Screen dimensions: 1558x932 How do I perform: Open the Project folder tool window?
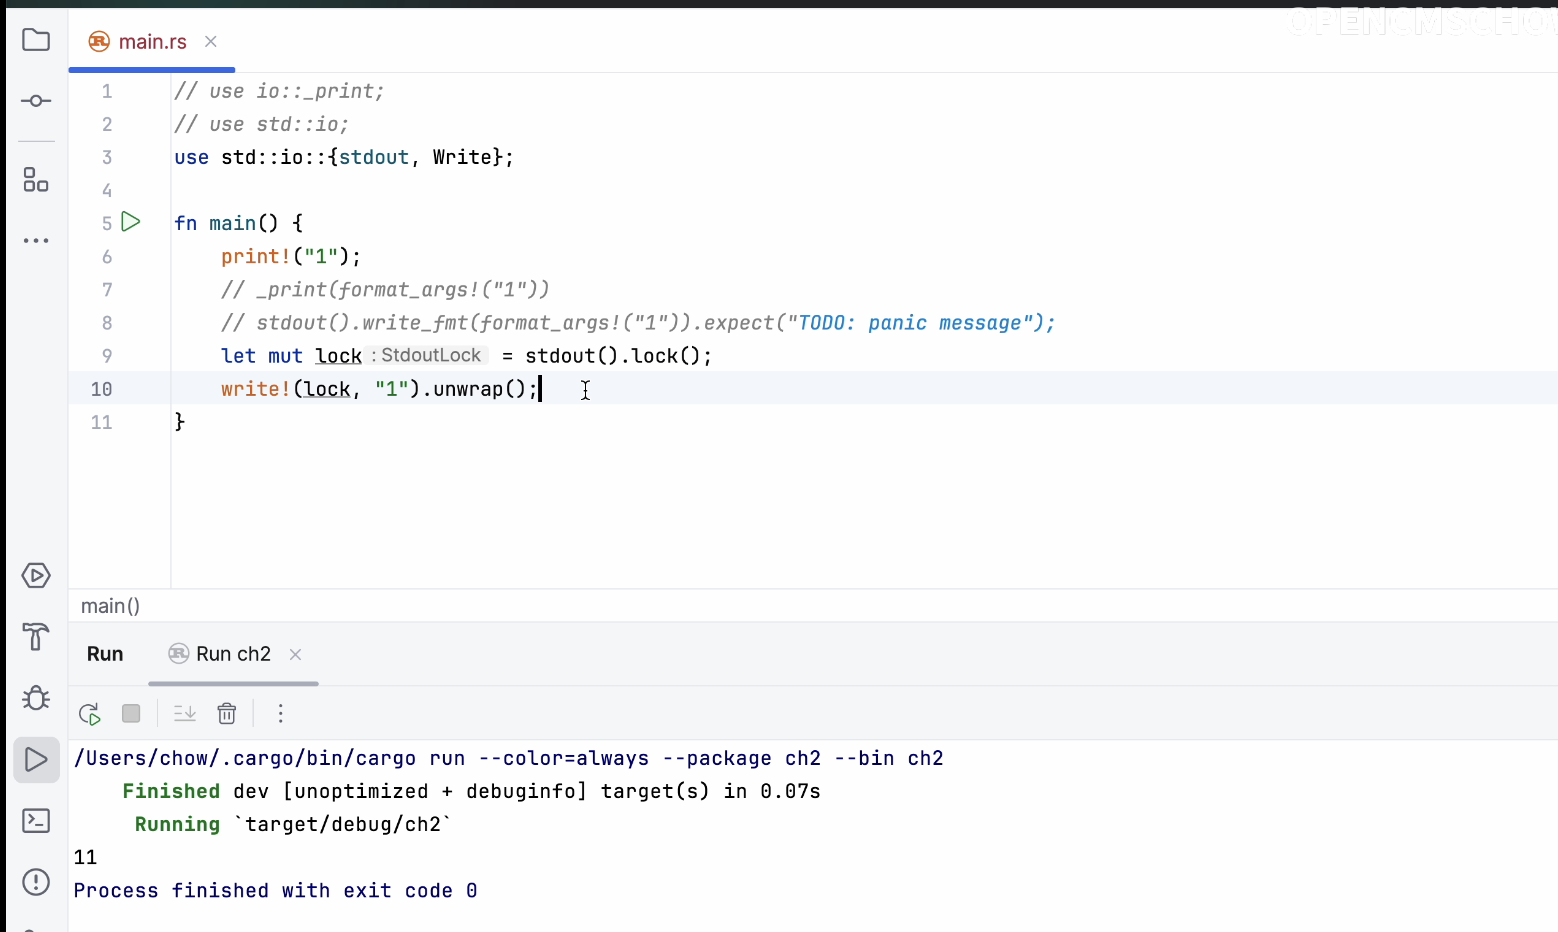point(36,40)
